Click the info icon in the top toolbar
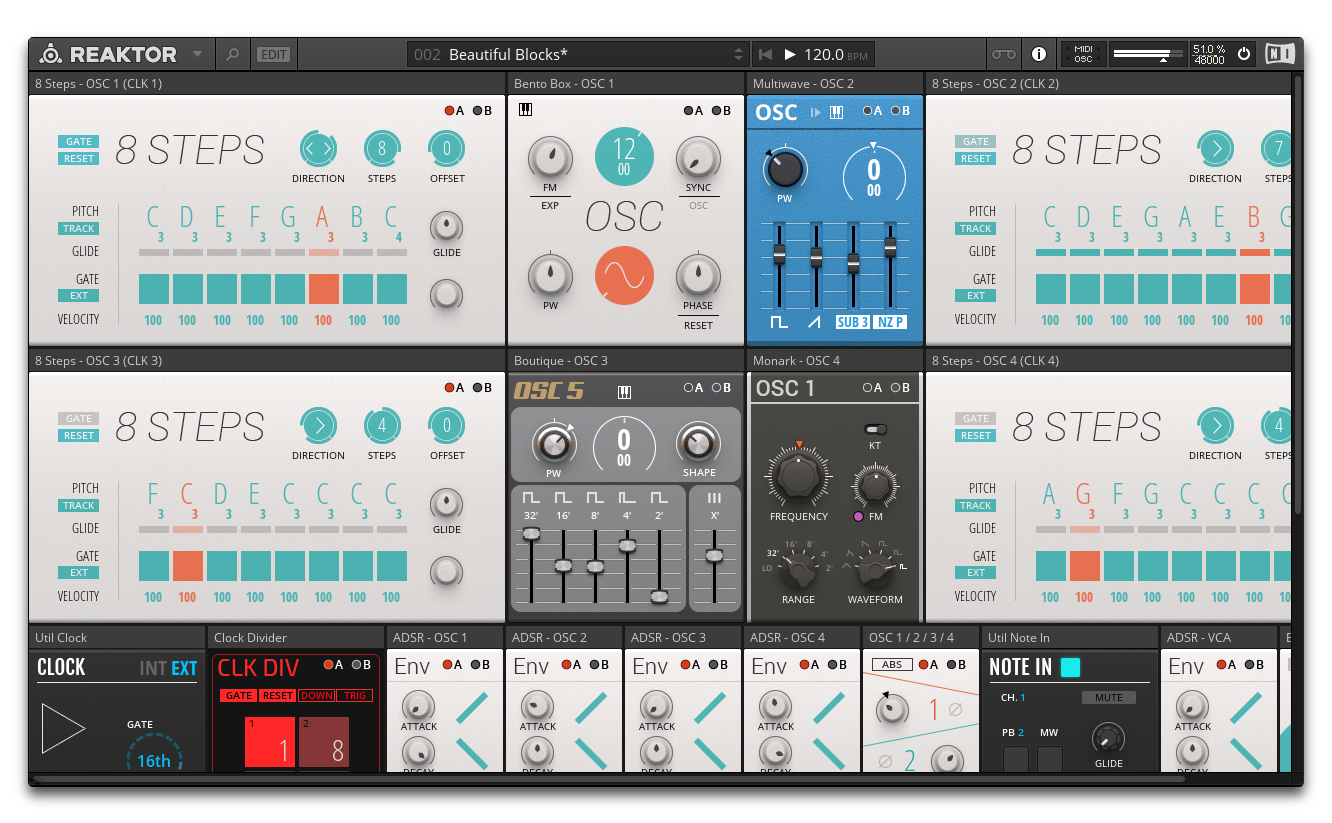Screen dimensions: 1332x823 point(1038,54)
